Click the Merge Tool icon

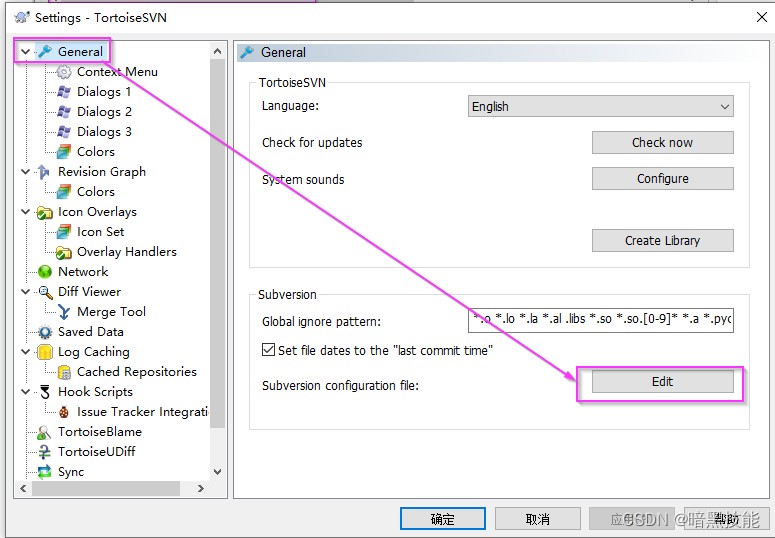coord(64,312)
